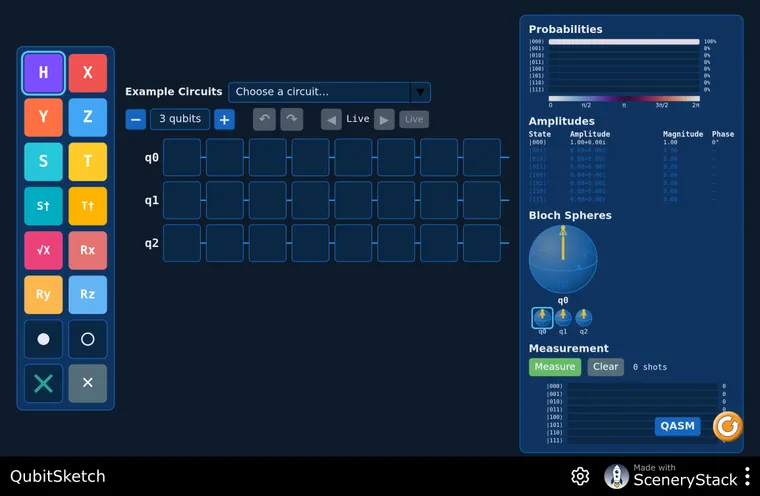Select the Pauli X gate
This screenshot has width=760, height=496.
point(88,73)
